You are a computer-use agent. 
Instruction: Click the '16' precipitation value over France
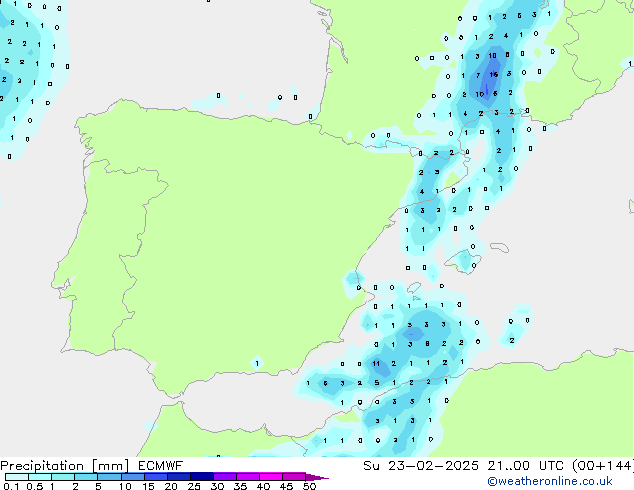(x=494, y=74)
